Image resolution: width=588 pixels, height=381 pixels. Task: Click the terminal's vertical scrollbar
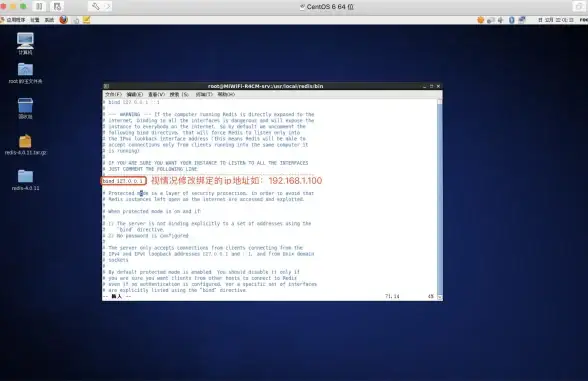click(440, 200)
